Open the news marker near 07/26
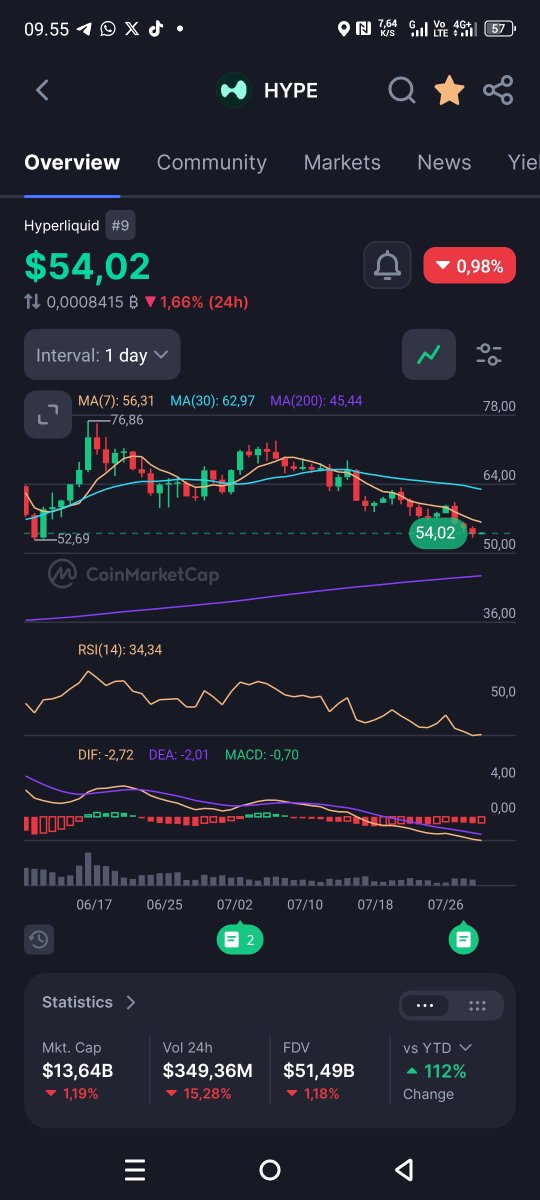 (463, 939)
